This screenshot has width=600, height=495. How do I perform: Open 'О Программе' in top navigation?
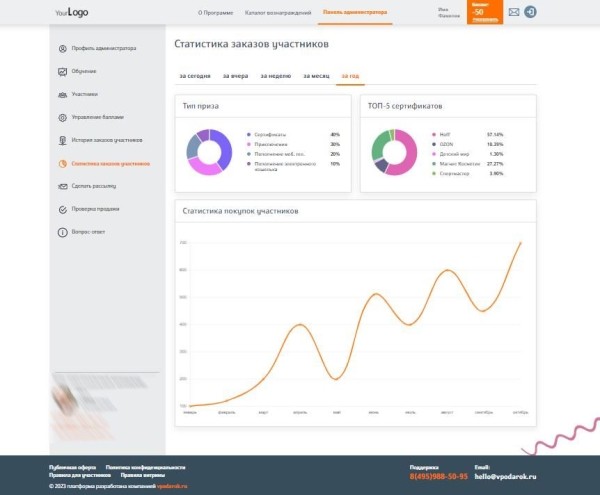tap(215, 12)
